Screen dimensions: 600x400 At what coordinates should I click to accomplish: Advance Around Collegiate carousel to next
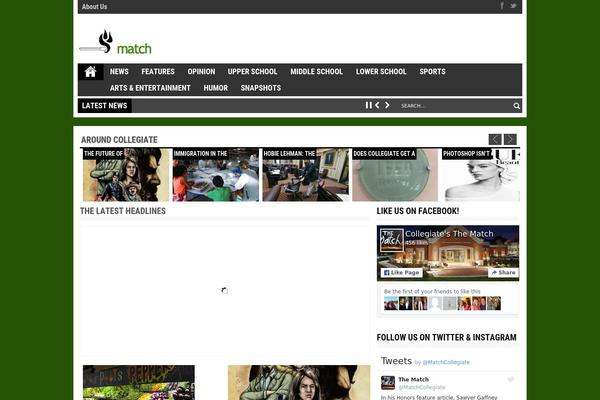510,139
